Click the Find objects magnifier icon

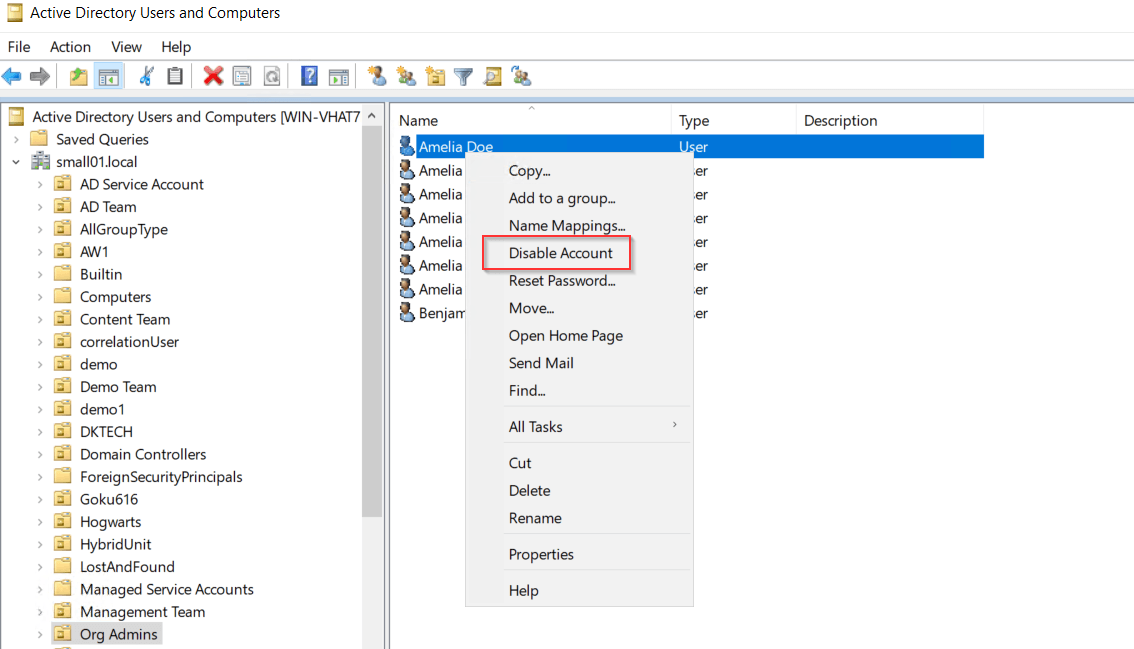(x=493, y=76)
